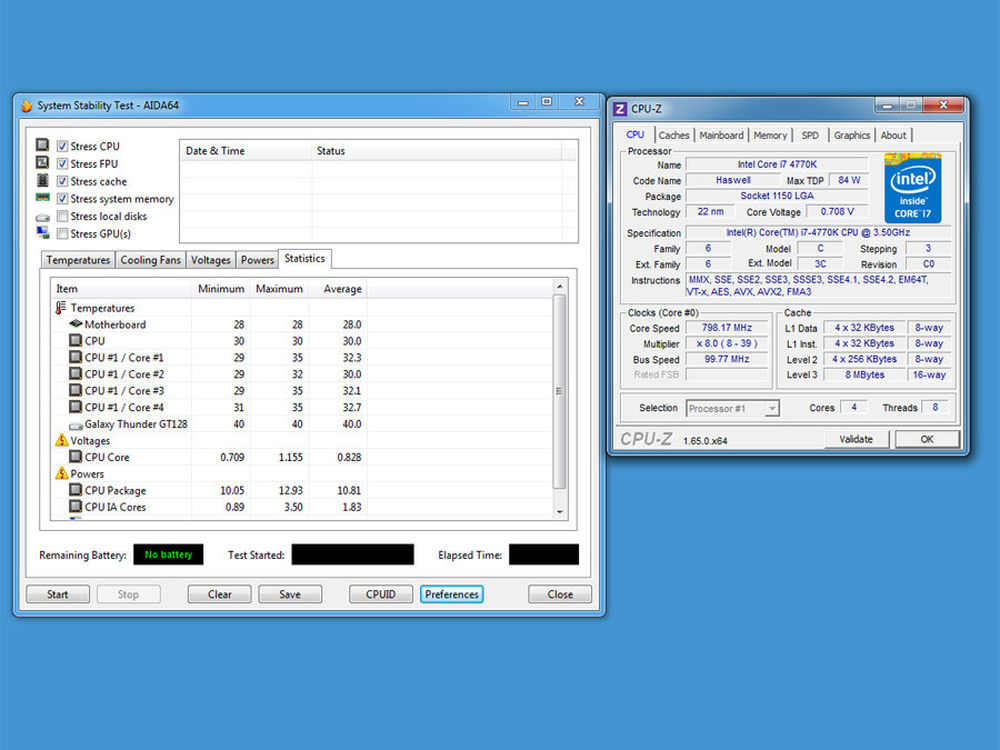This screenshot has width=1000, height=750.
Task: Select the Statistics tab
Action: 305,258
